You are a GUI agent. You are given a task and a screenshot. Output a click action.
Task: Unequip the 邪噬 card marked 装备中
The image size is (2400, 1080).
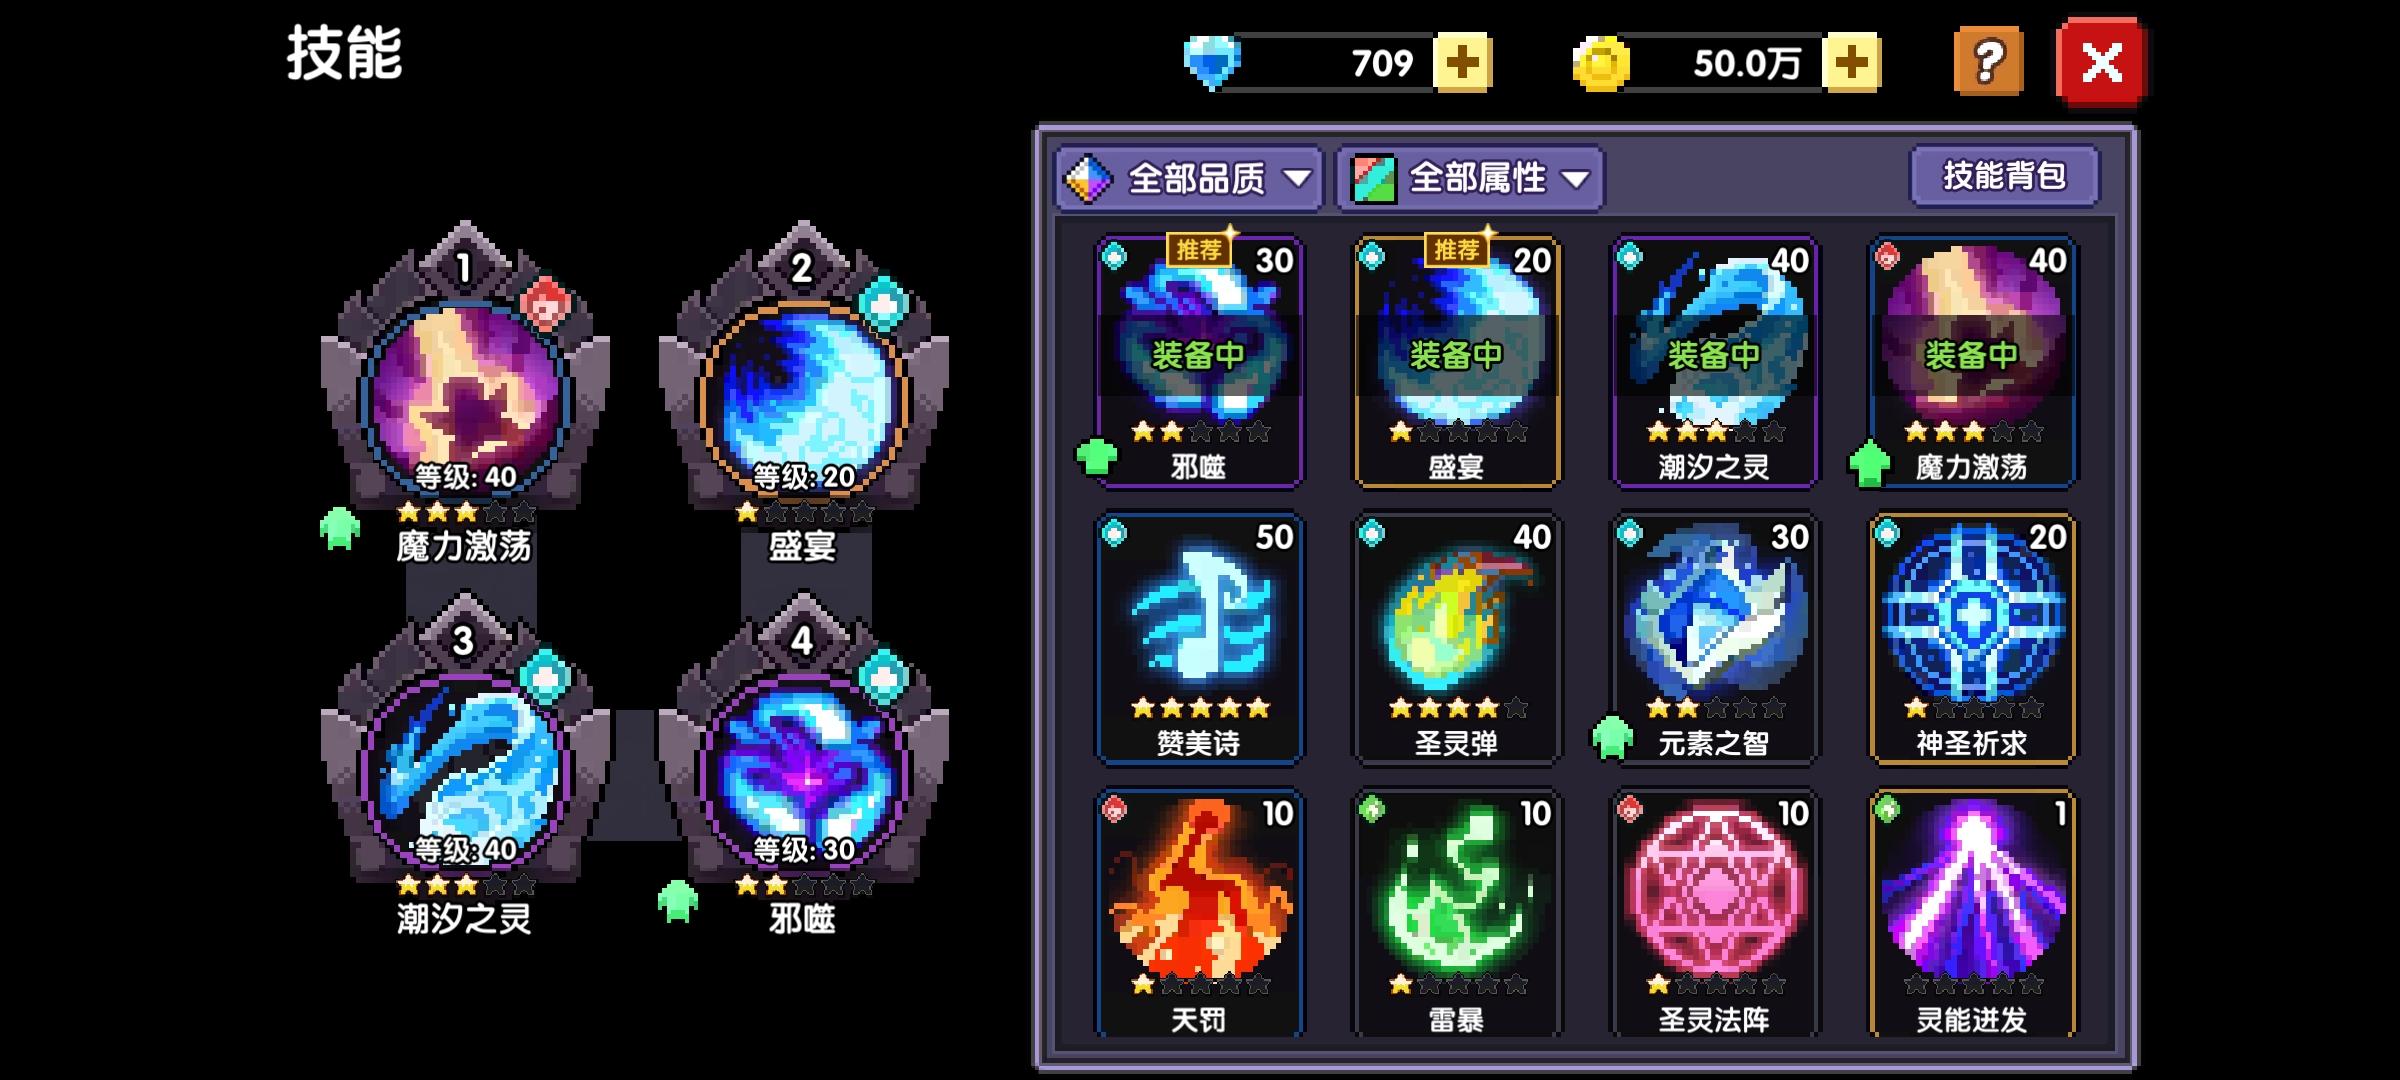point(1199,362)
